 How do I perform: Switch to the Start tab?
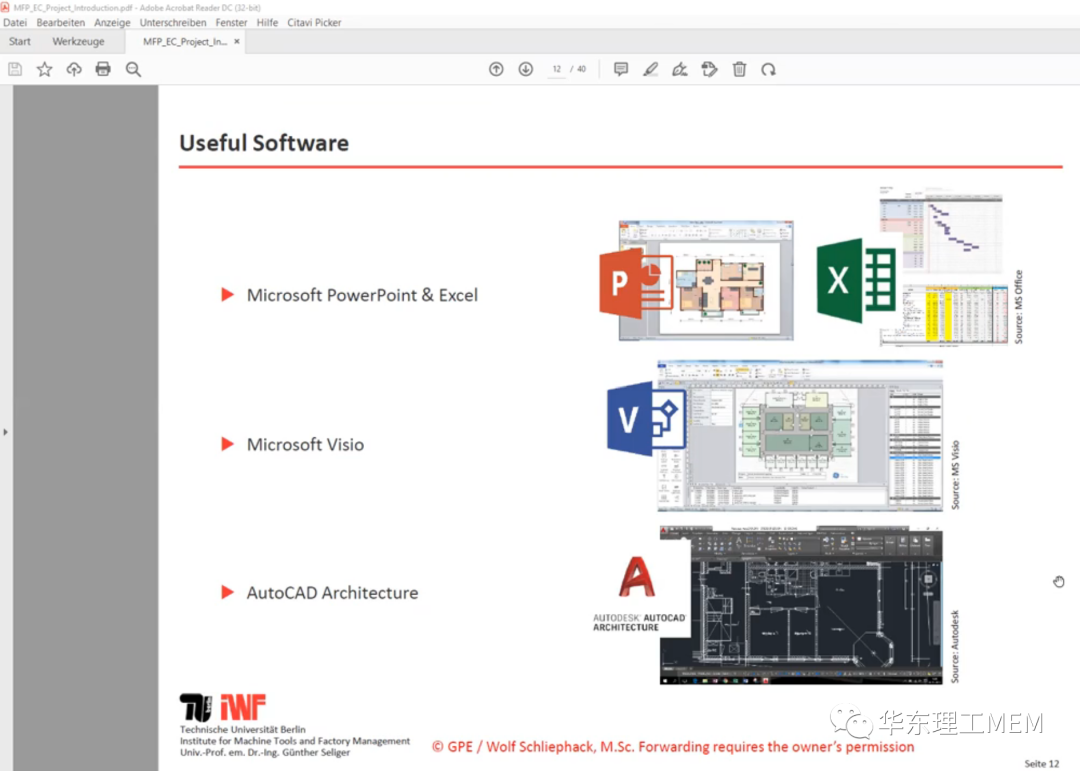[20, 41]
